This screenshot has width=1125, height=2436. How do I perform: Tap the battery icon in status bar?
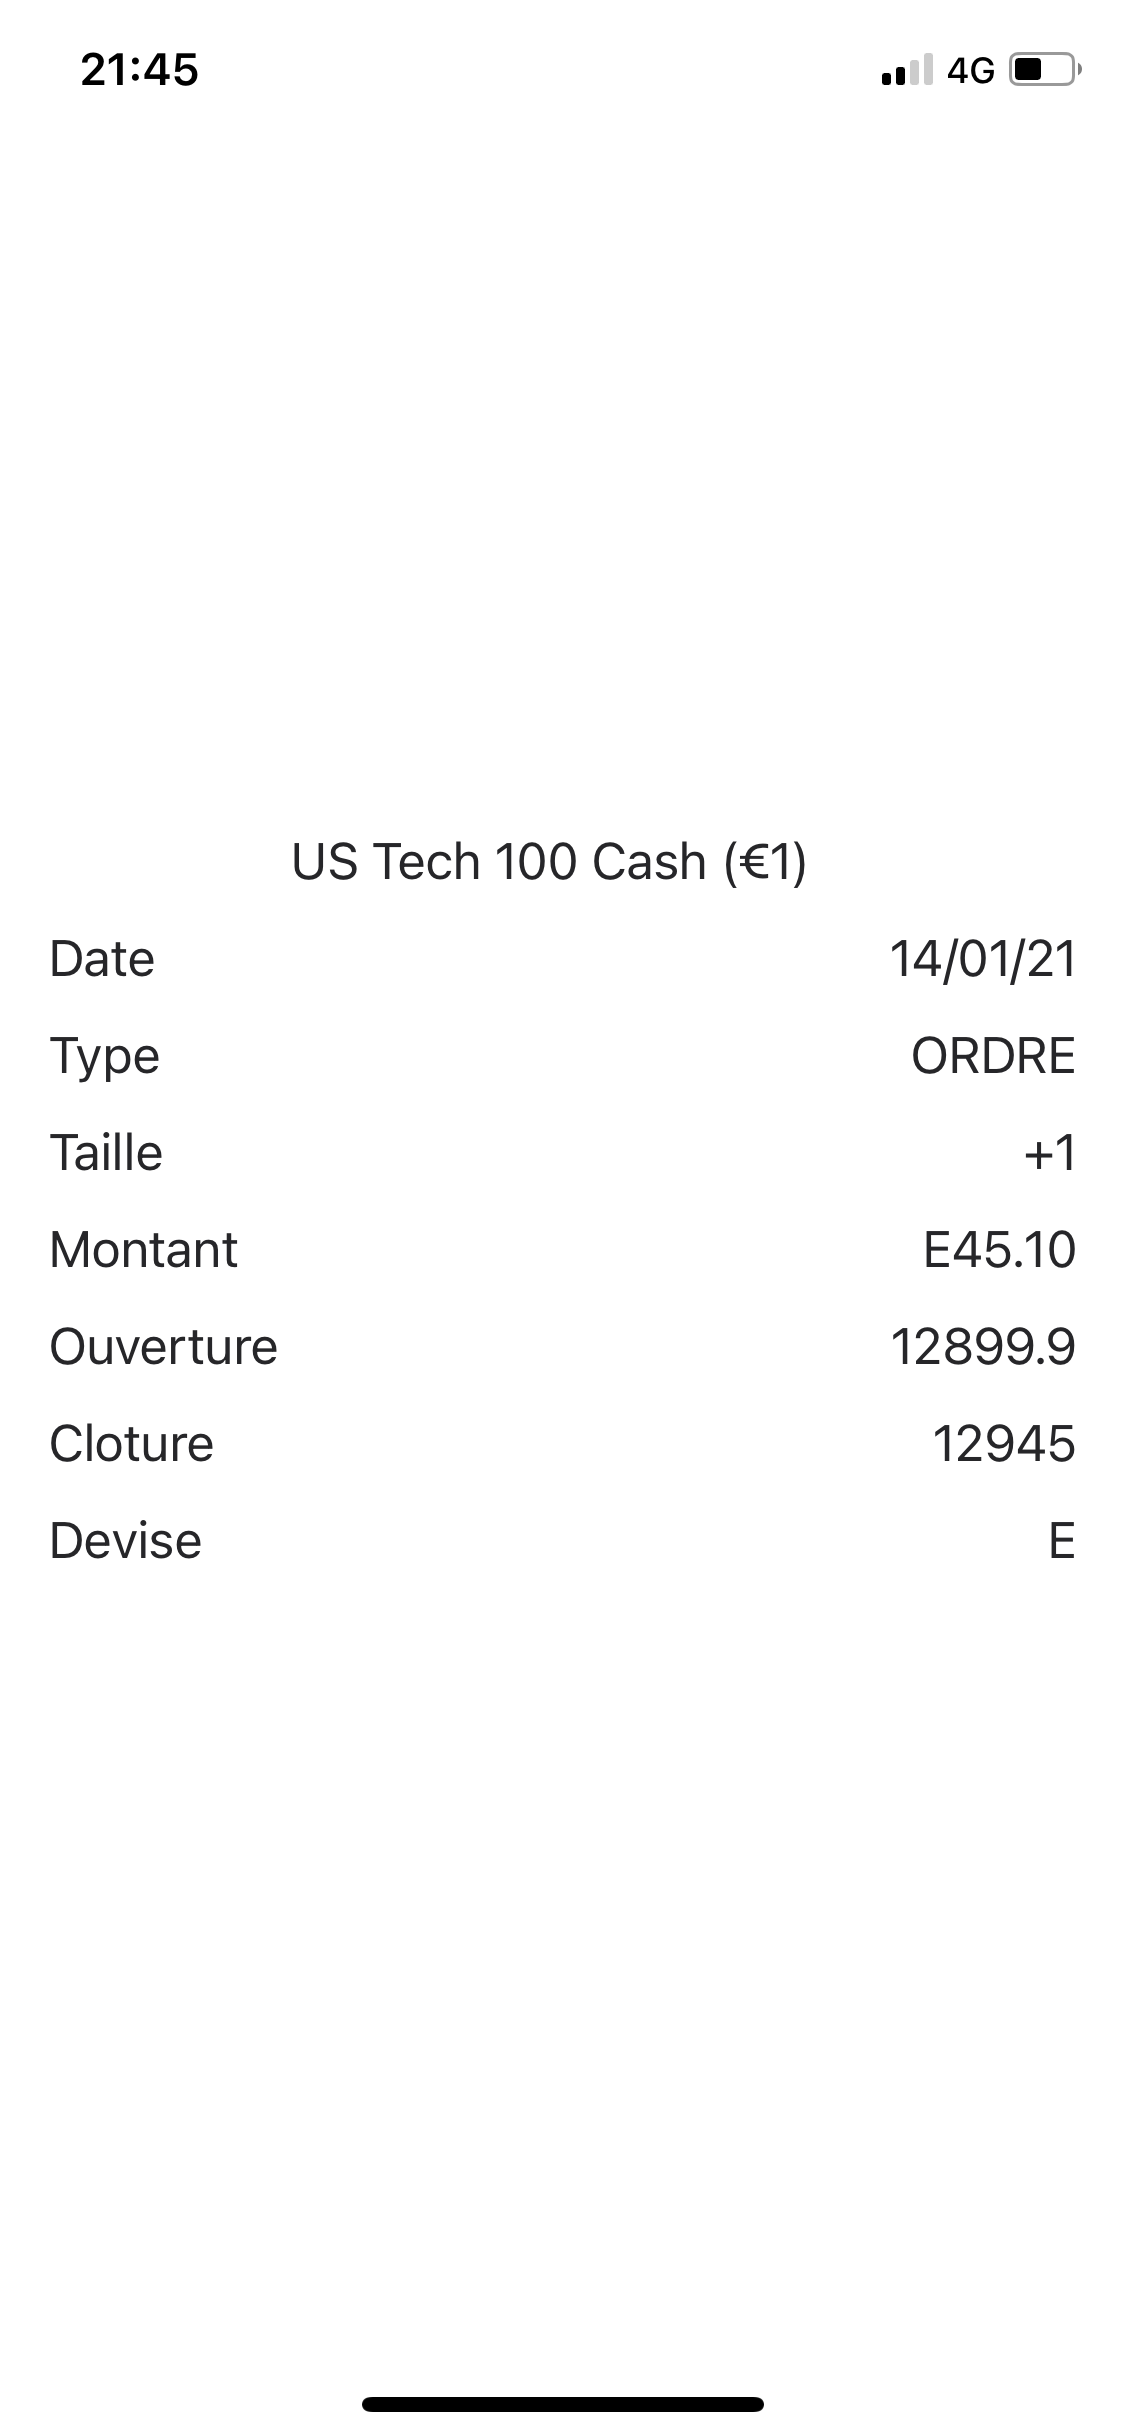click(x=1044, y=70)
